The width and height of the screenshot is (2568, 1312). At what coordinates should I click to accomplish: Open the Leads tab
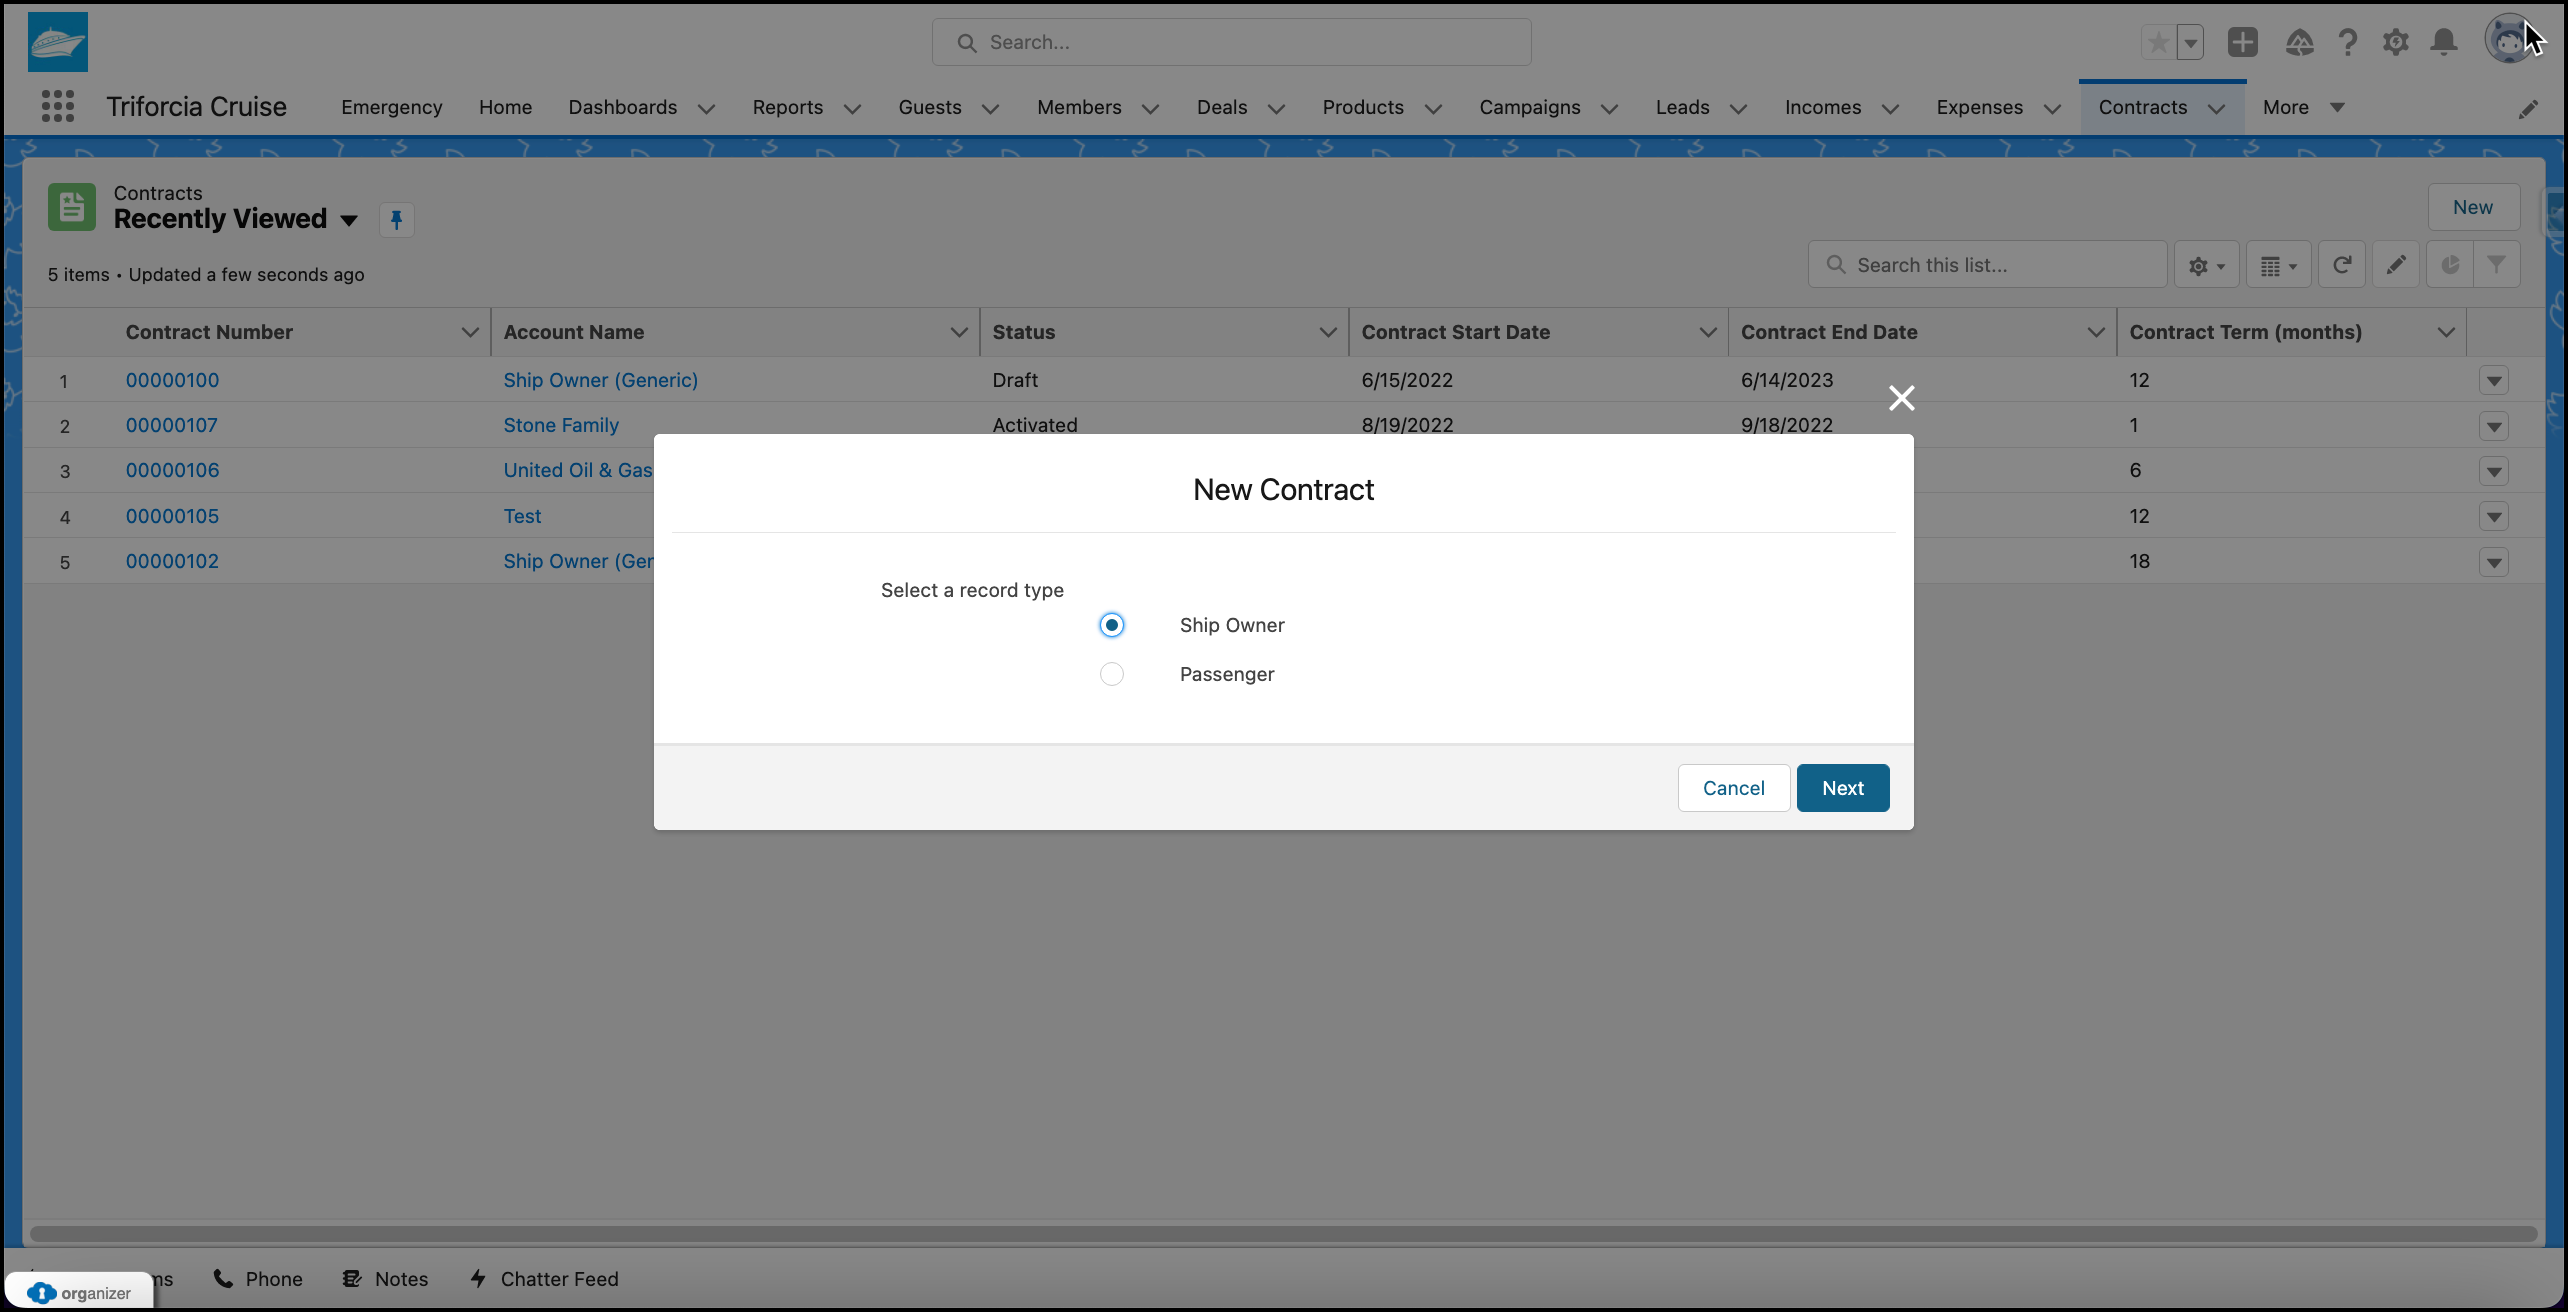[x=1682, y=107]
